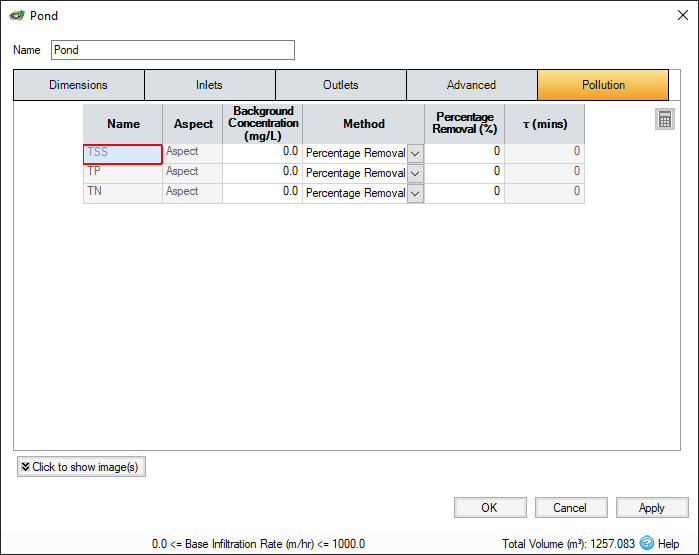The width and height of the screenshot is (699, 555).
Task: Edit Background Concentration for TN
Action: coord(263,193)
